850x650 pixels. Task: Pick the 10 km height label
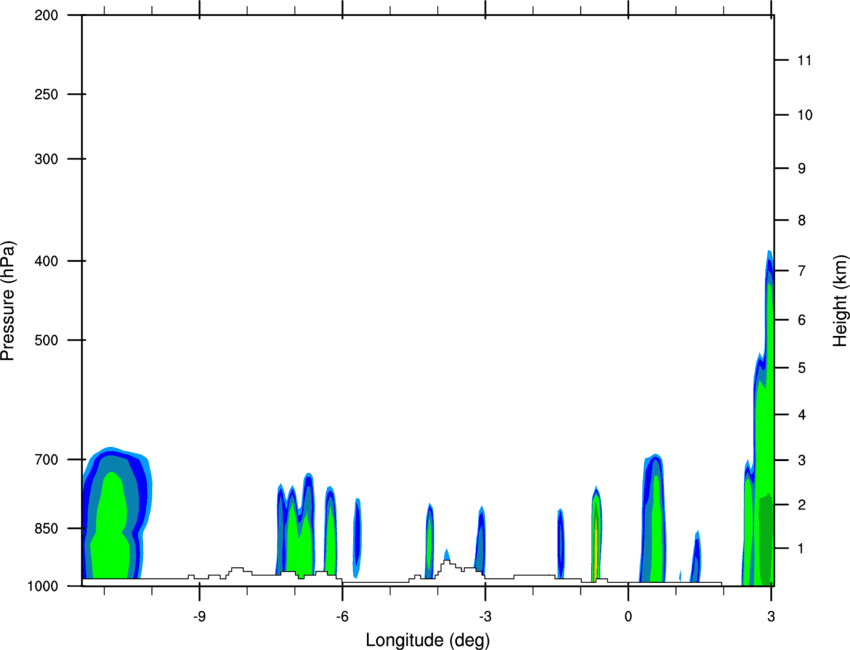pos(805,115)
